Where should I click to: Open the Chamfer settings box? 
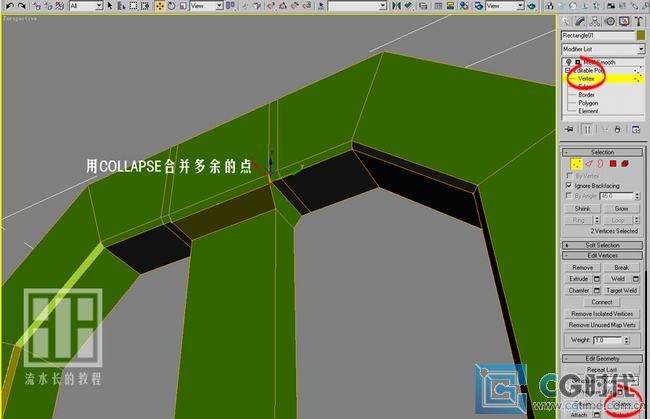pos(597,291)
